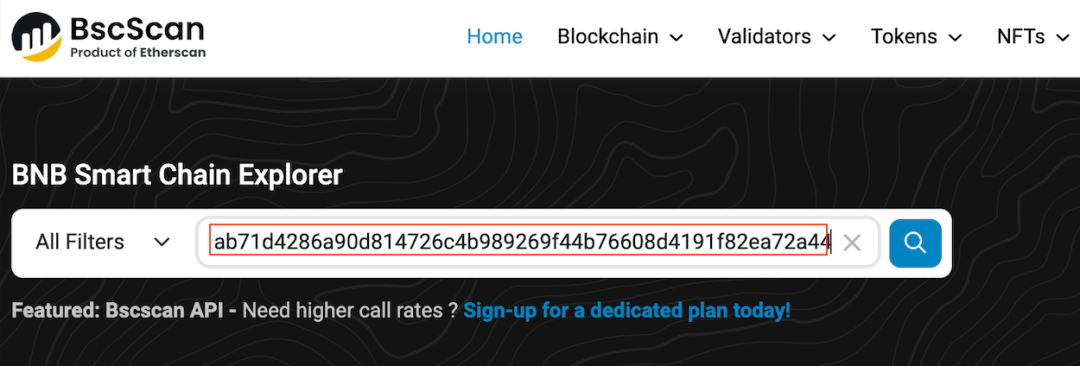Click the BscScan brand name text
Viewport: 1080px width, 366px height.
(x=138, y=29)
